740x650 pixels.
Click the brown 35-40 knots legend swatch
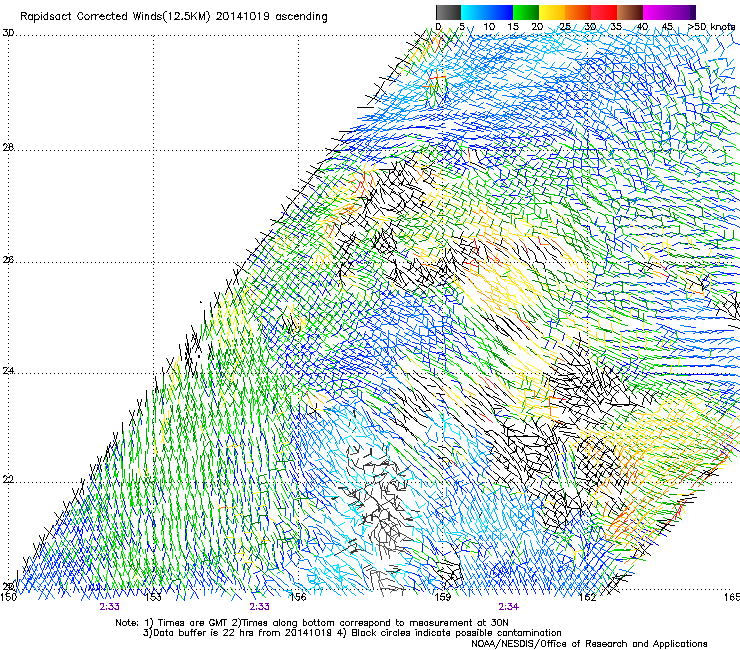point(630,12)
